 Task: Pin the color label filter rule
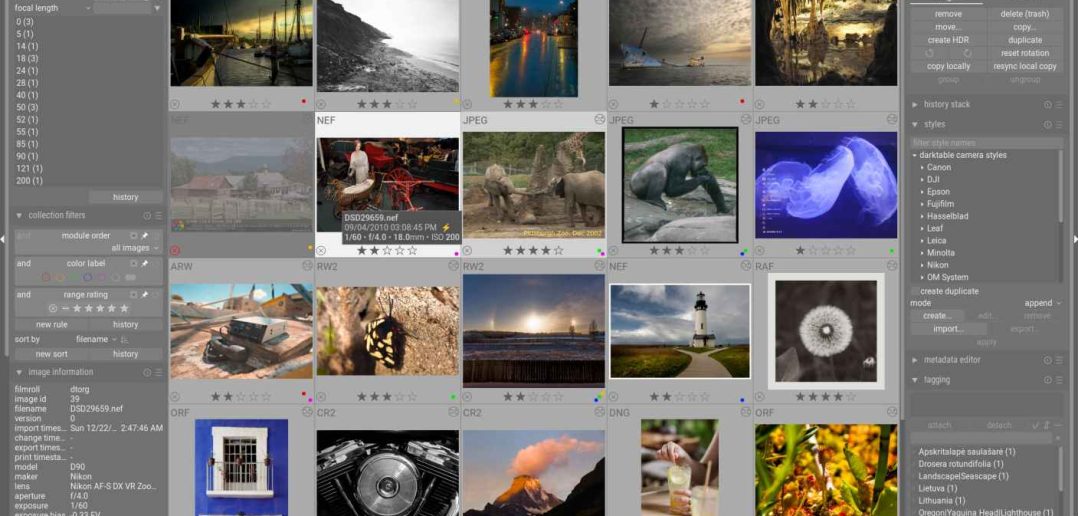[x=145, y=264]
